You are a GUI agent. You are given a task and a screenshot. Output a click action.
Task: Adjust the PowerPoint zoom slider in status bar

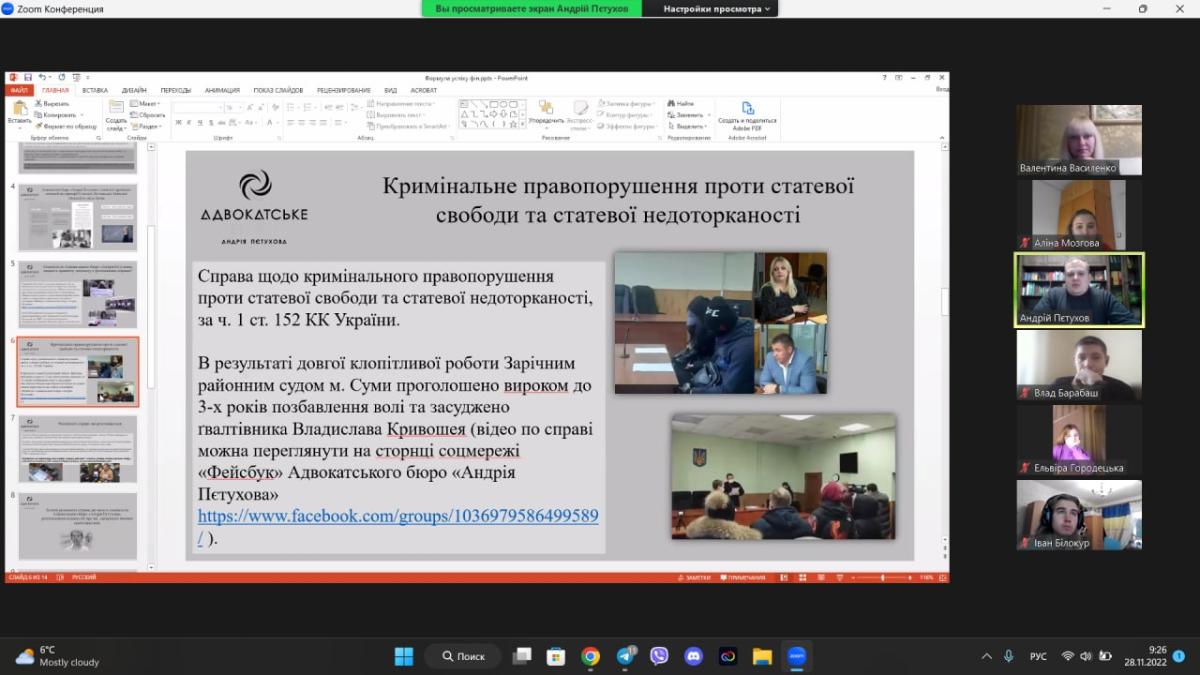pos(882,577)
